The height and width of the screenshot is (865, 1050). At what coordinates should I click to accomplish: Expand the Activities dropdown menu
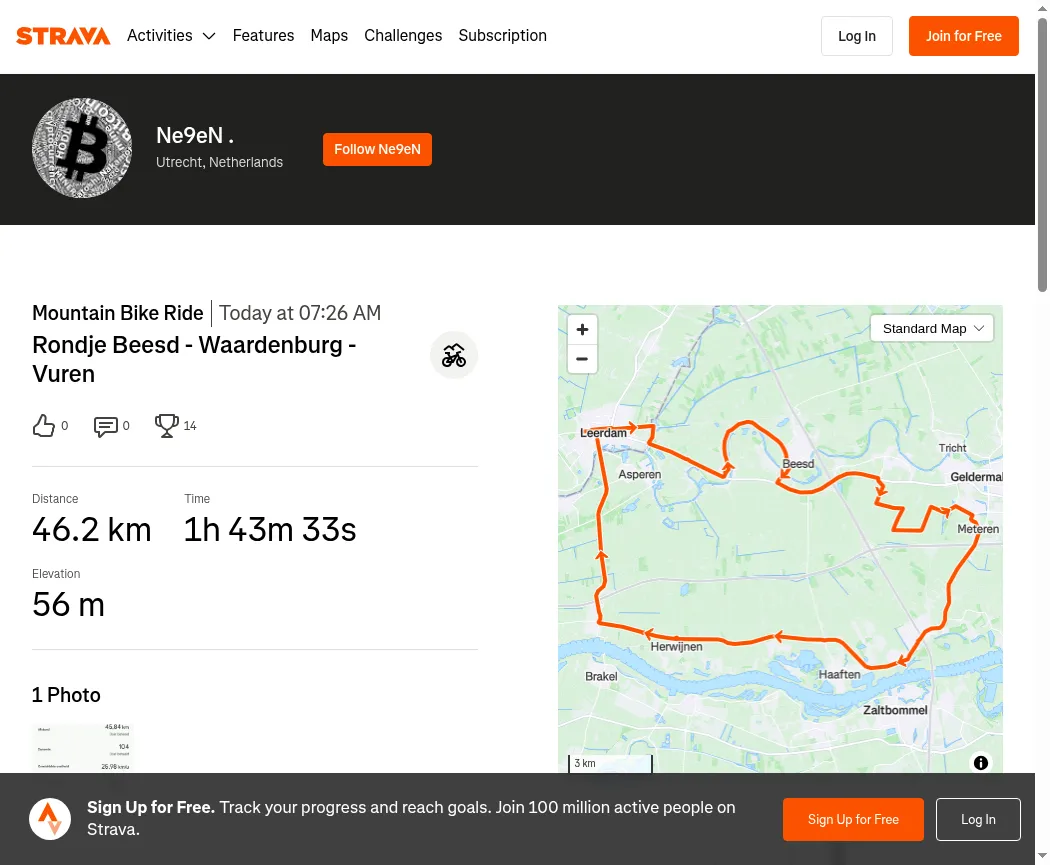[171, 35]
